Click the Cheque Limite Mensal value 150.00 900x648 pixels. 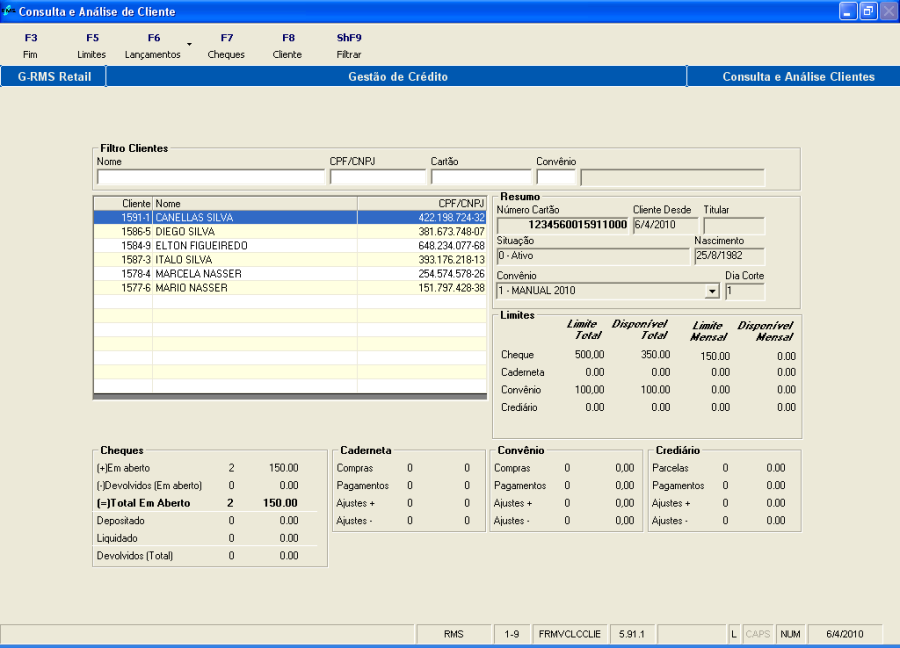click(715, 356)
